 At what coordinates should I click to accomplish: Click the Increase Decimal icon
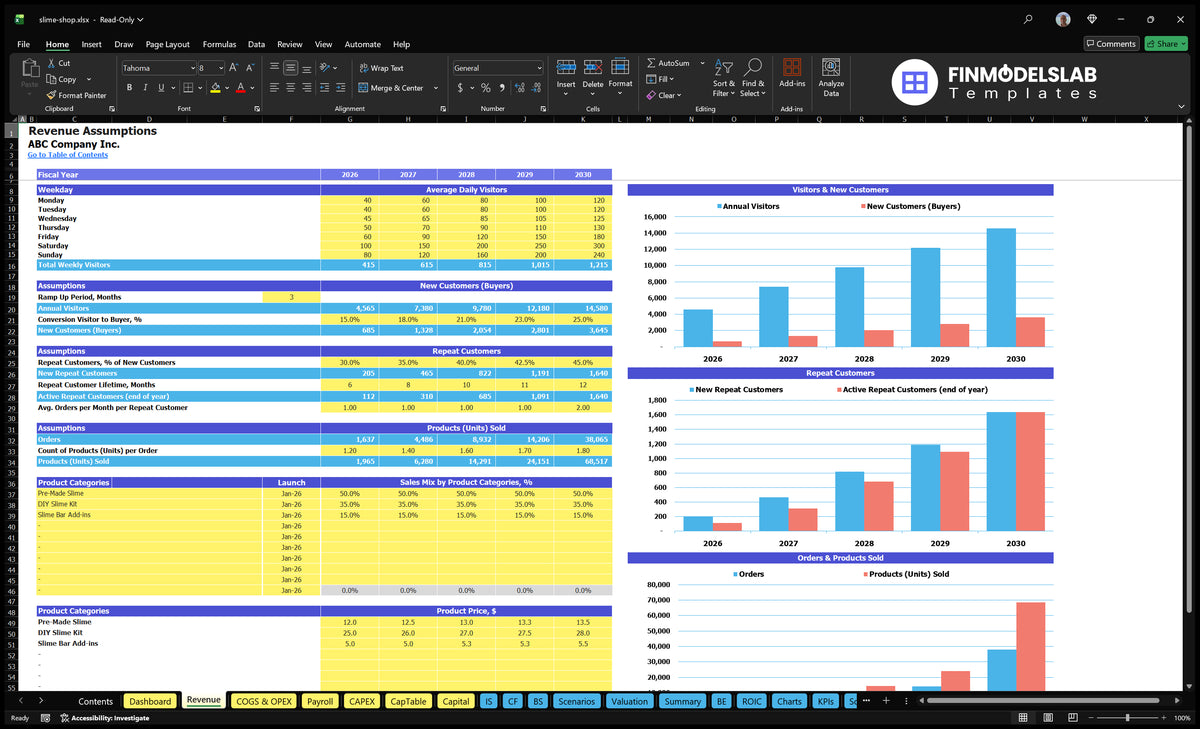point(521,88)
